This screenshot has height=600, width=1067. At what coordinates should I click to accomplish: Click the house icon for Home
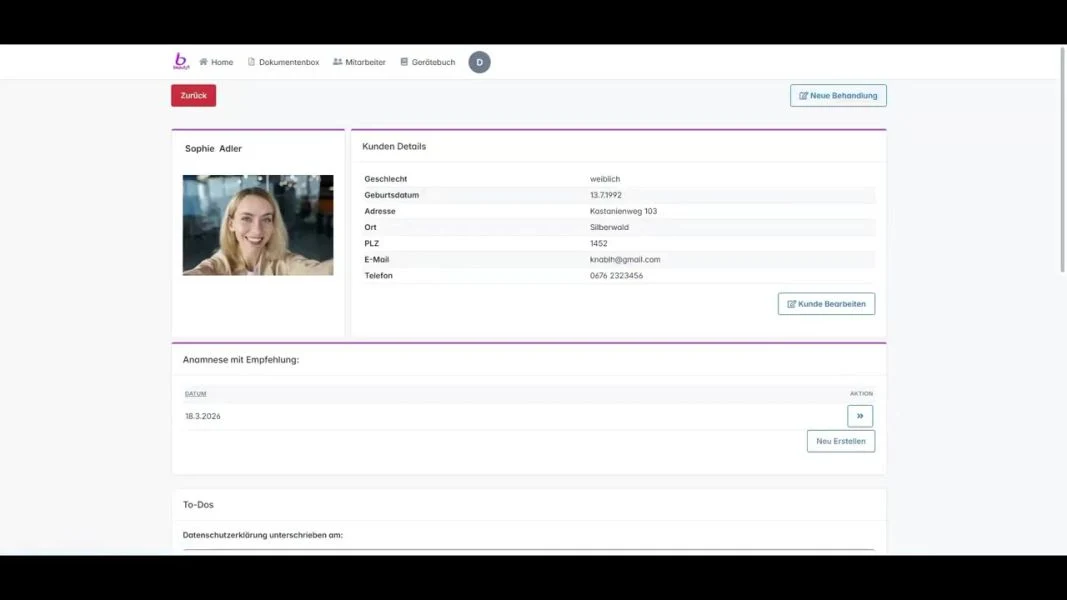204,62
